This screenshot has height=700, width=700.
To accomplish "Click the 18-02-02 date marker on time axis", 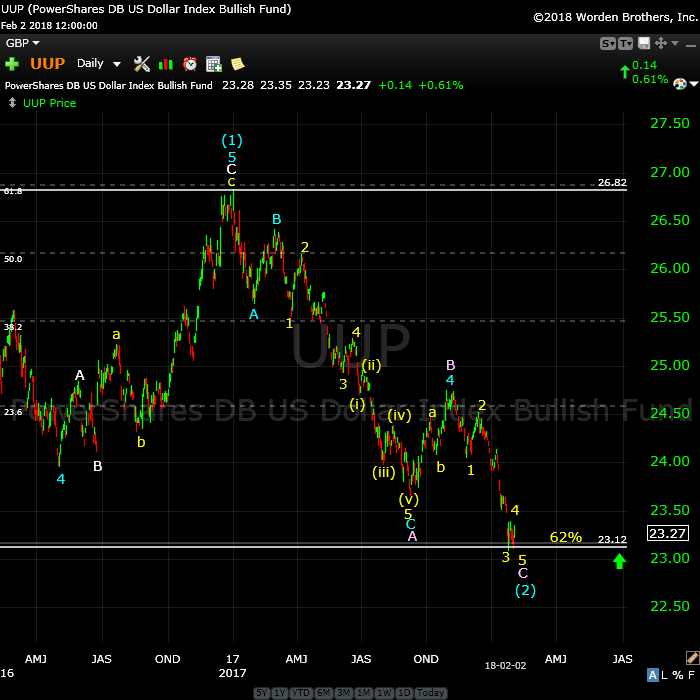I will [x=505, y=665].
